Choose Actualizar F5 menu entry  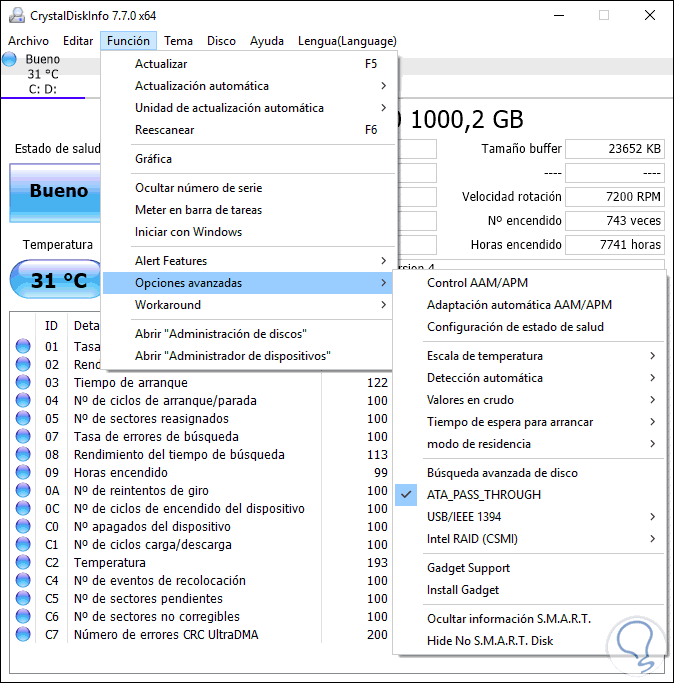coord(248,64)
